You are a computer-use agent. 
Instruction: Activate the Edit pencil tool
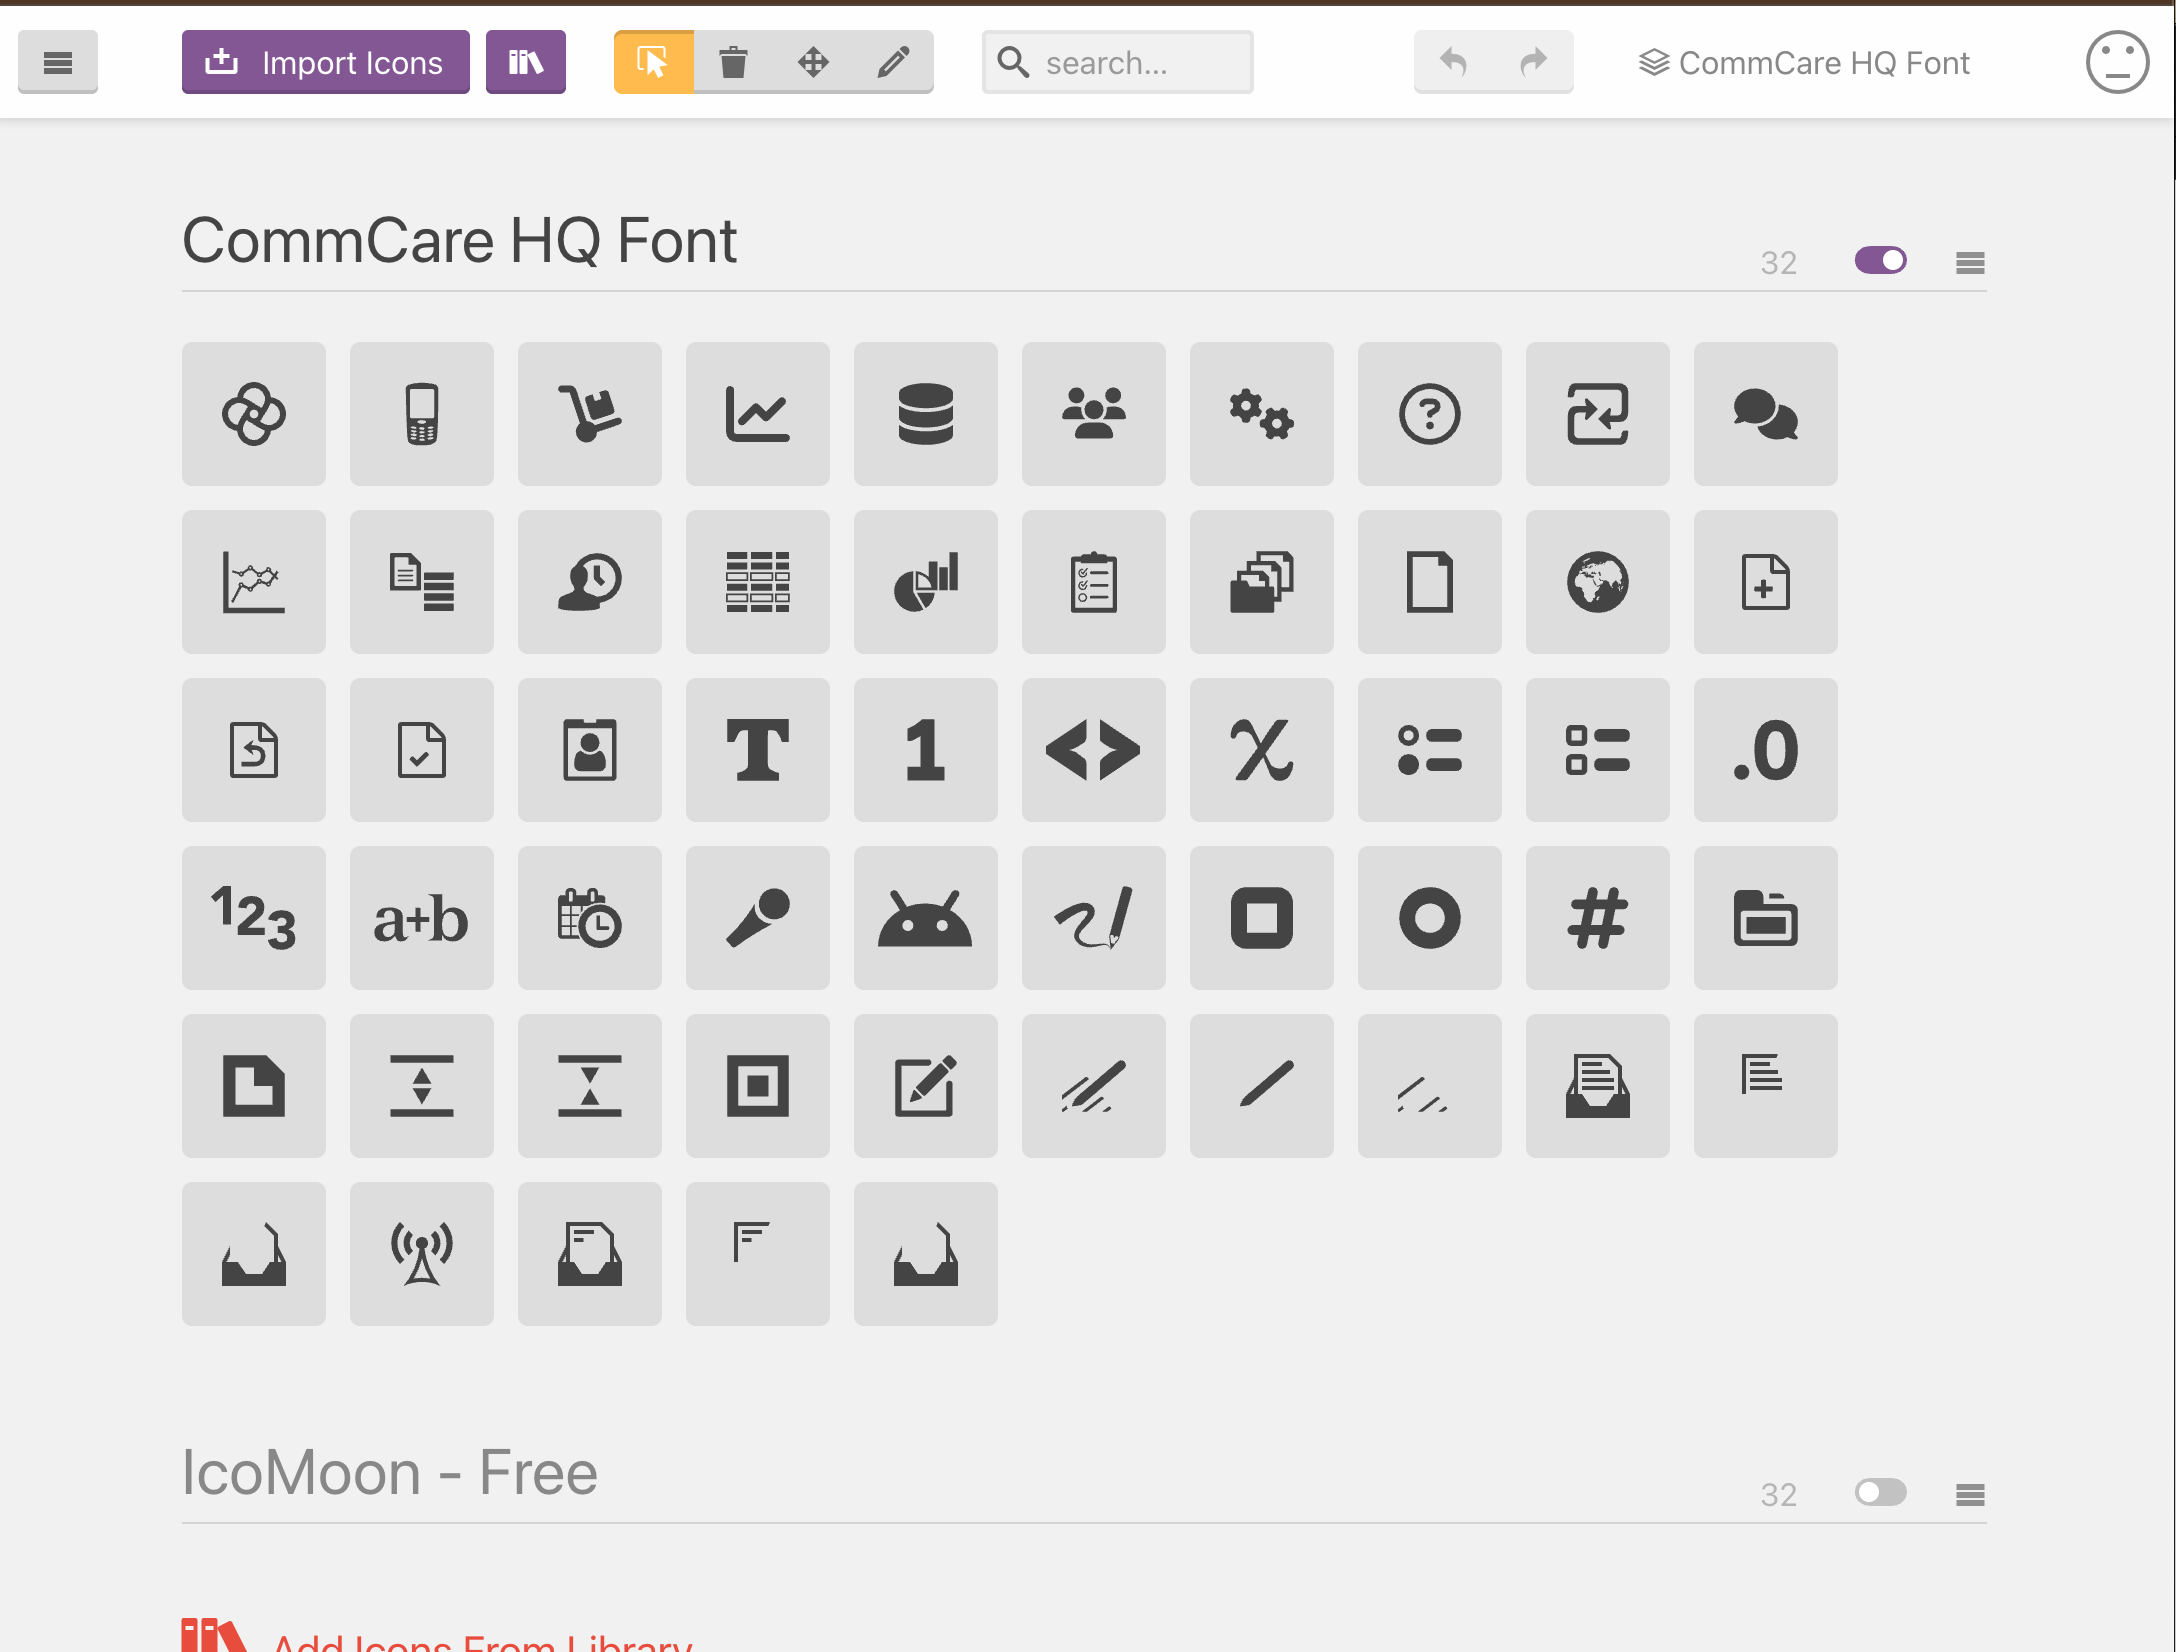(893, 62)
